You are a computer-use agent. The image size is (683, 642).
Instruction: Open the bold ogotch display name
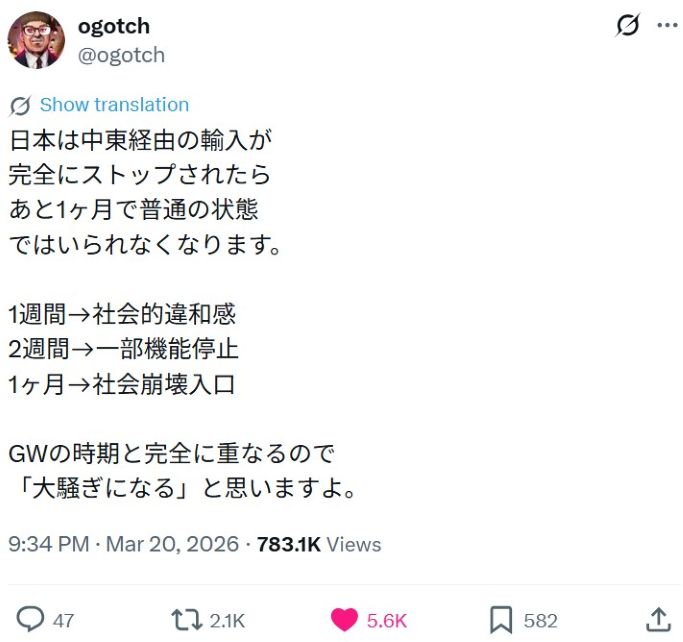113,26
